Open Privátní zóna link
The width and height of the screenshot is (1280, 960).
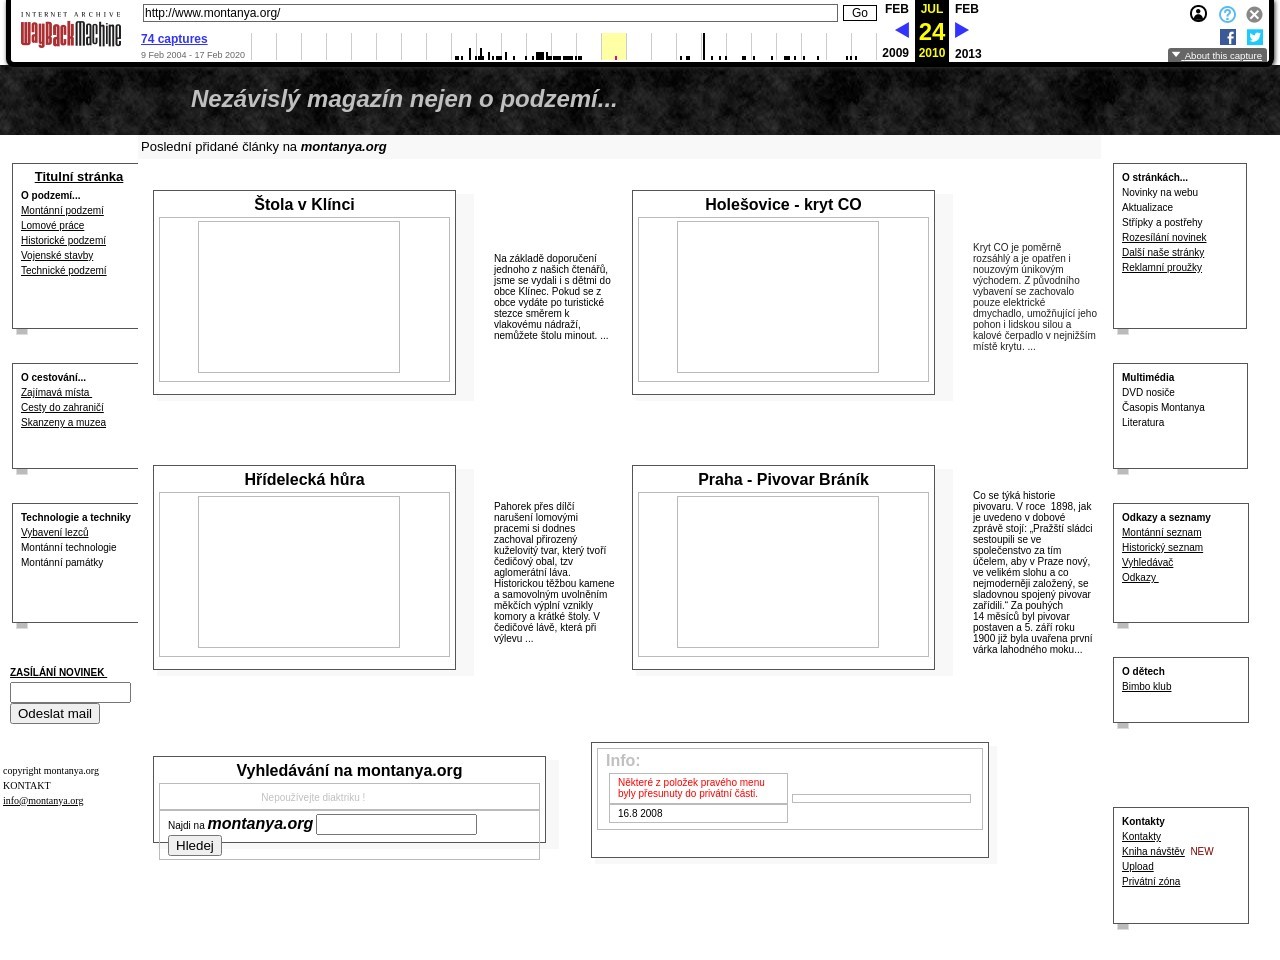click(x=1150, y=882)
